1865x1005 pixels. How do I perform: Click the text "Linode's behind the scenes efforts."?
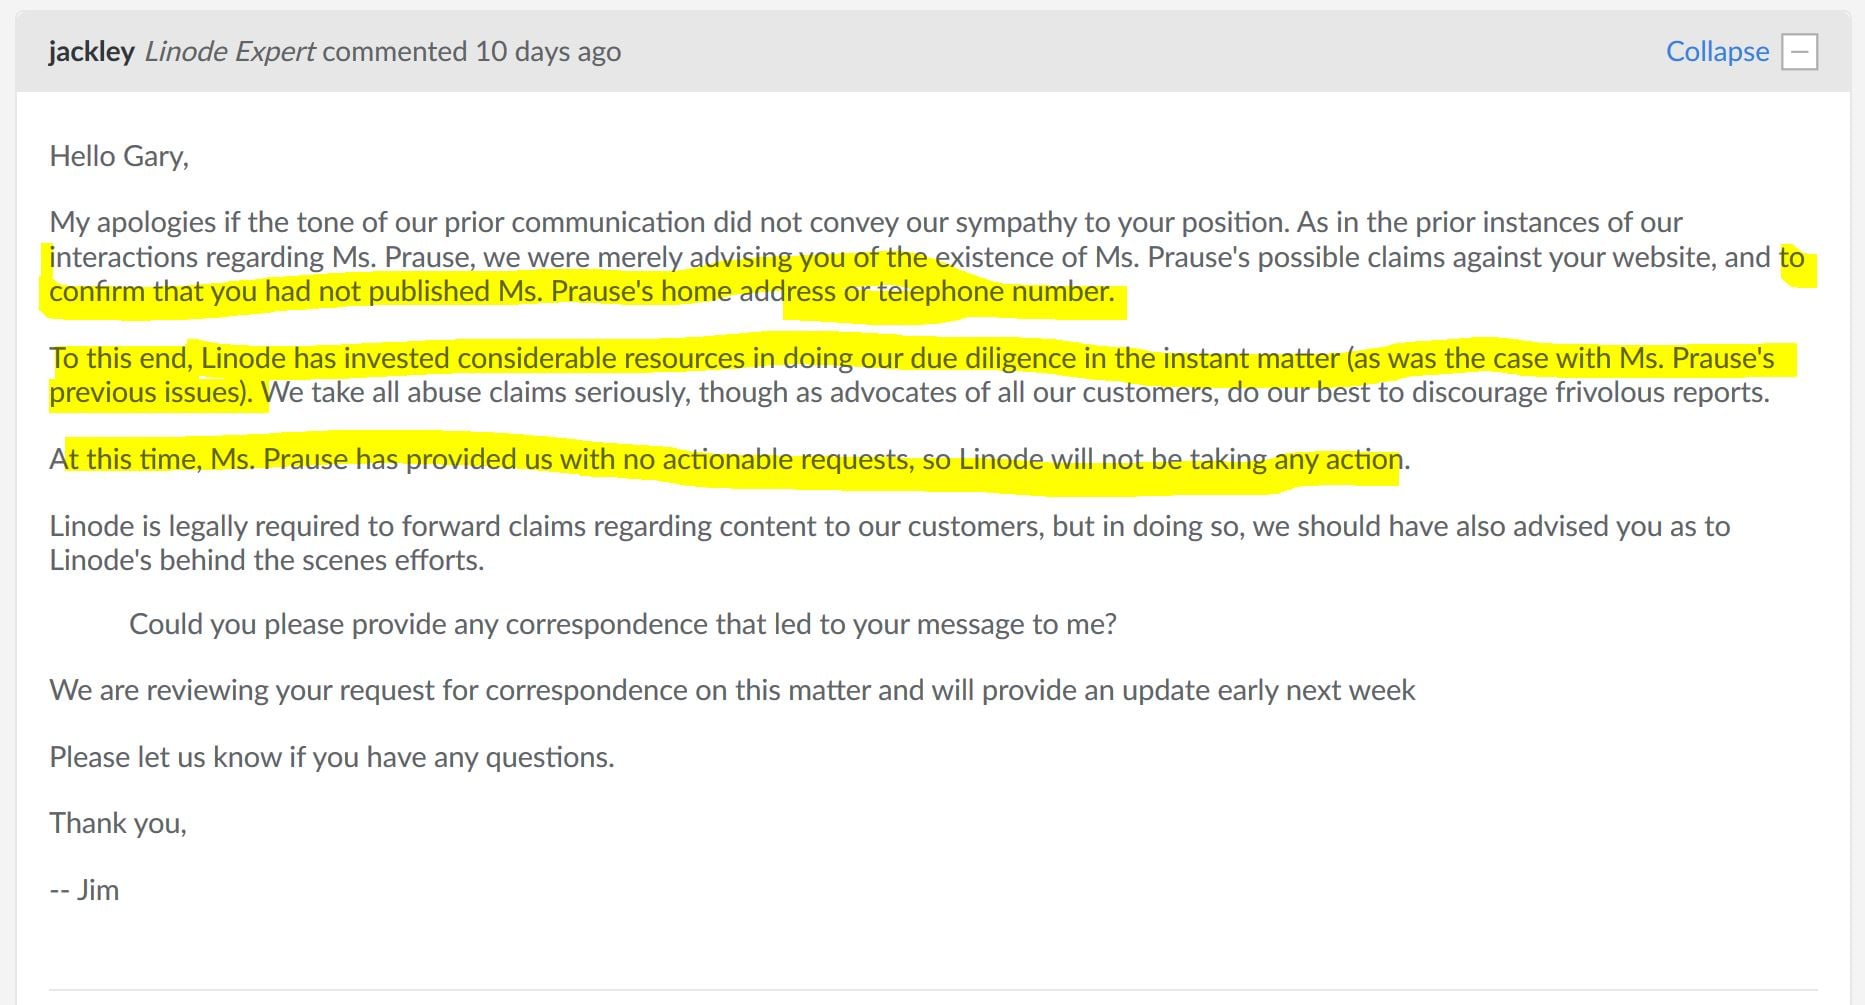click(x=266, y=560)
